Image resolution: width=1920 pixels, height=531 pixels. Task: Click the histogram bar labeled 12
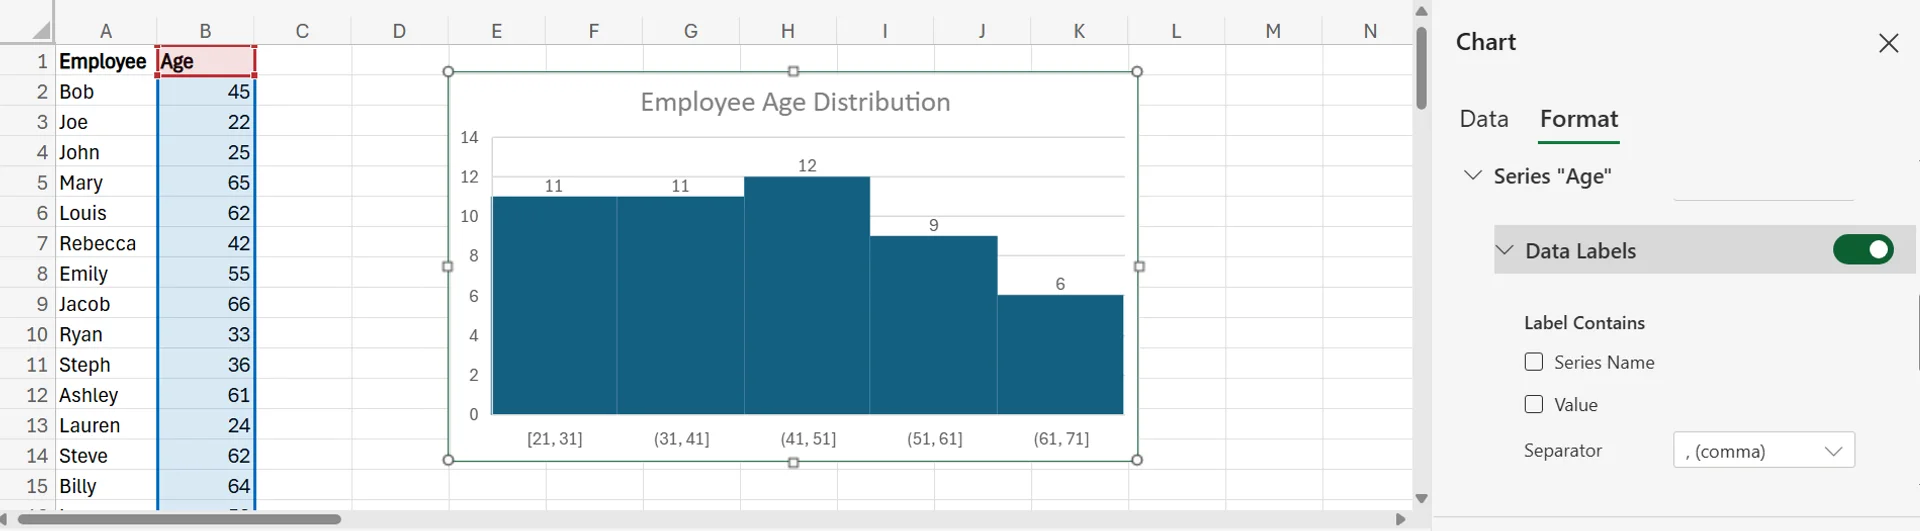[807, 295]
